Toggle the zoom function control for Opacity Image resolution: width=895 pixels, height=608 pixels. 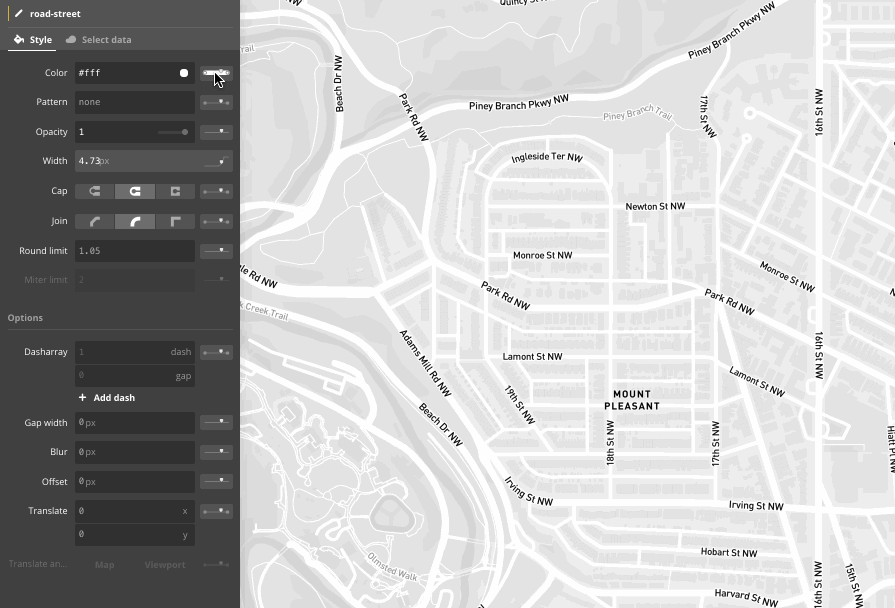pyautogui.click(x=216, y=131)
